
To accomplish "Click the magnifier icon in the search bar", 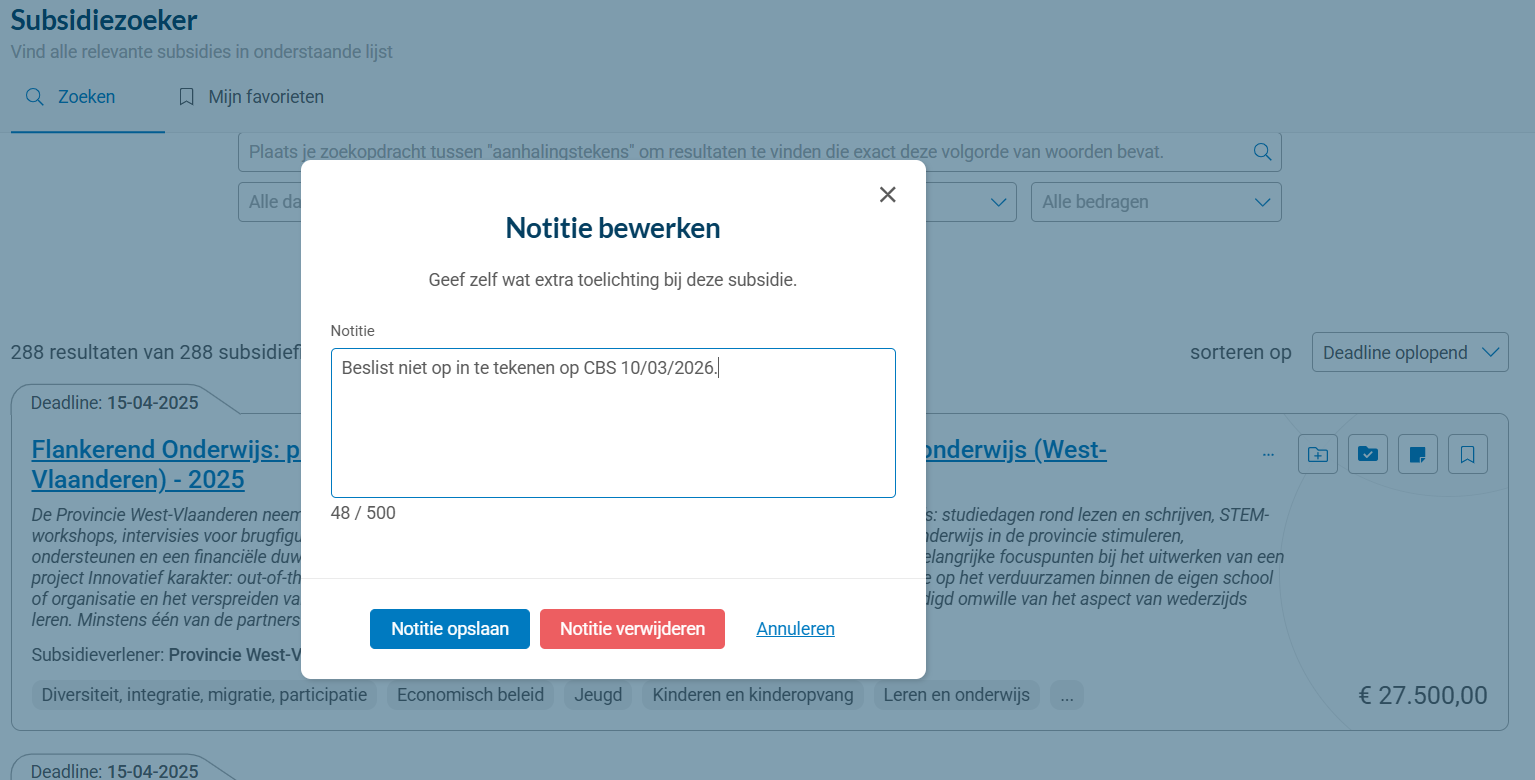I will pyautogui.click(x=1261, y=151).
